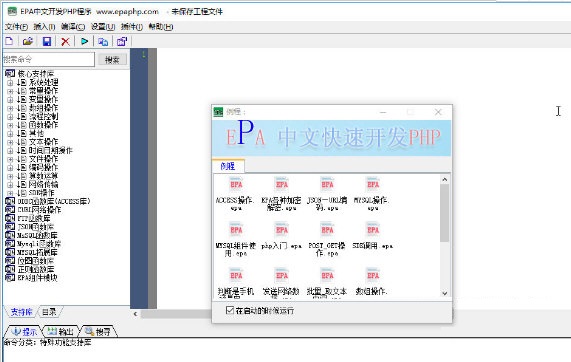This screenshot has width=571, height=362.
Task: Open the SDK调用.epa example icon
Action: pyautogui.click(x=373, y=230)
